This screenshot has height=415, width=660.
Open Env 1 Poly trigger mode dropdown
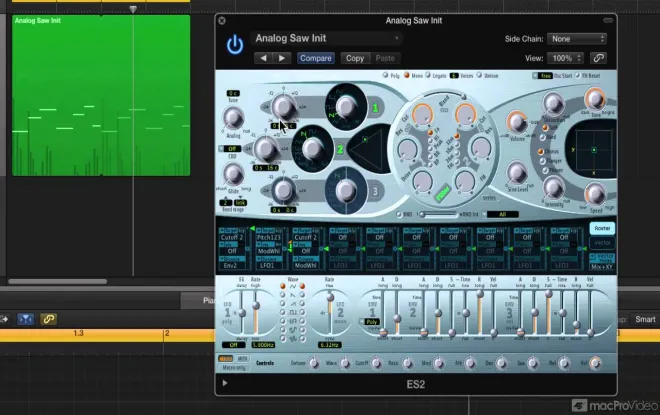pos(370,322)
